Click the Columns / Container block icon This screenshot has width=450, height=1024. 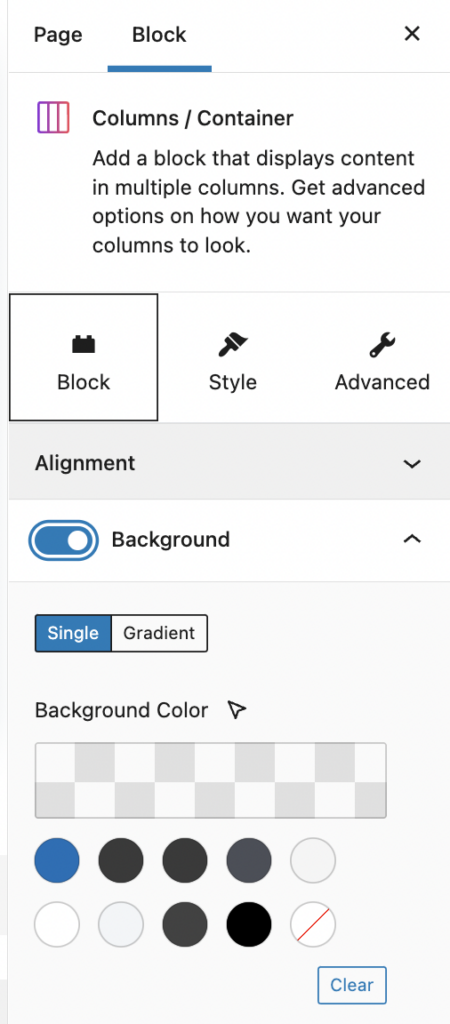click(53, 118)
